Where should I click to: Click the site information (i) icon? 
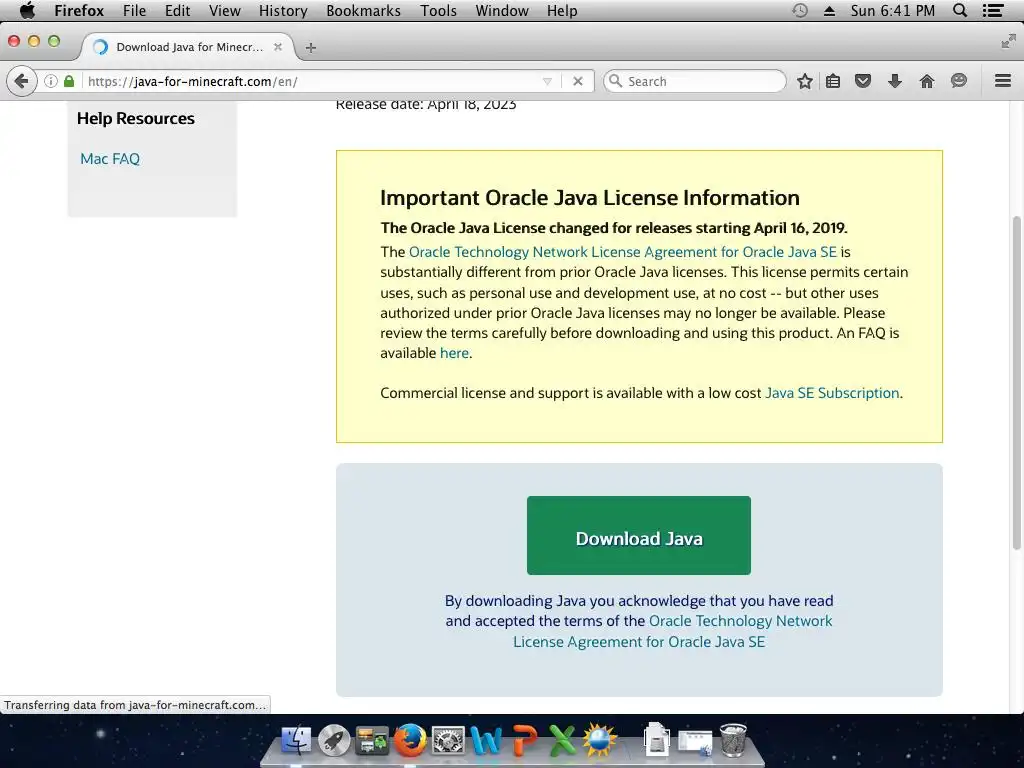pos(50,81)
